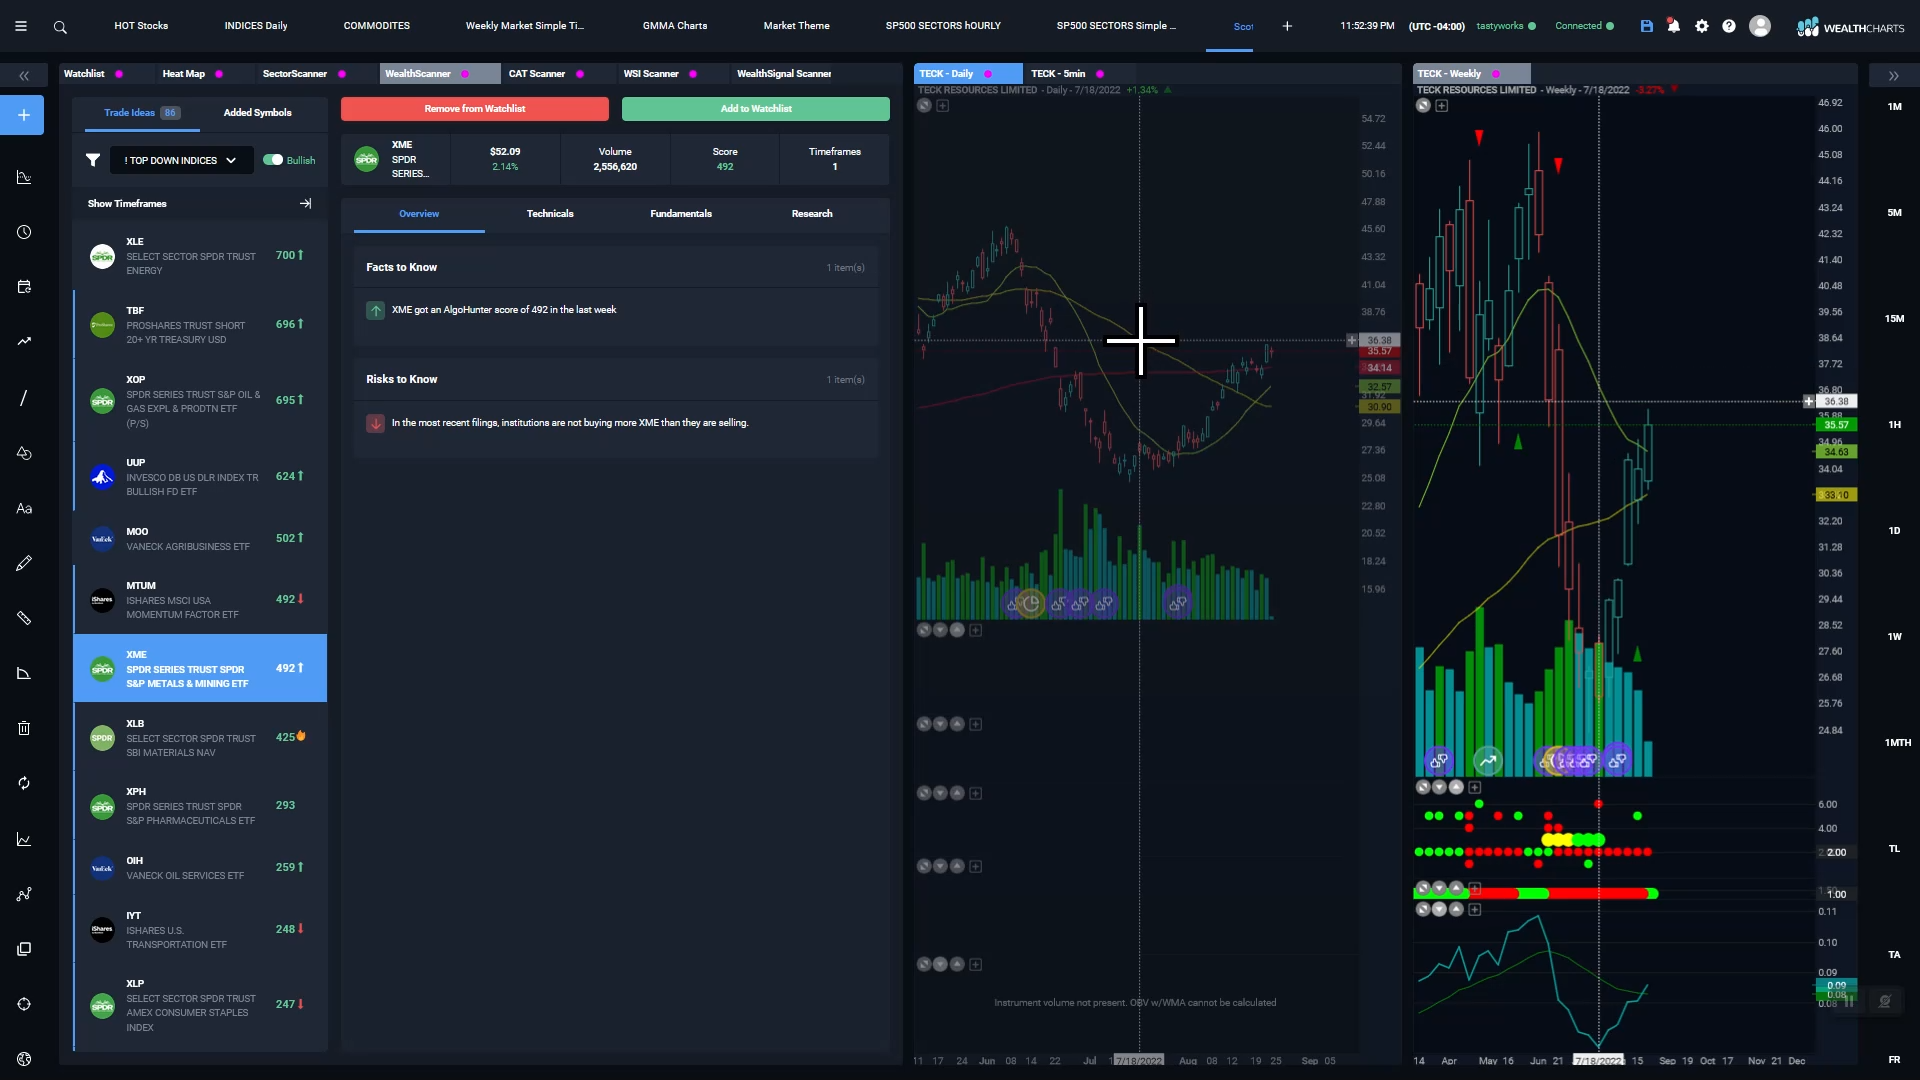Screen dimensions: 1920x1080
Task: Open the Technicals tab
Action: point(550,214)
